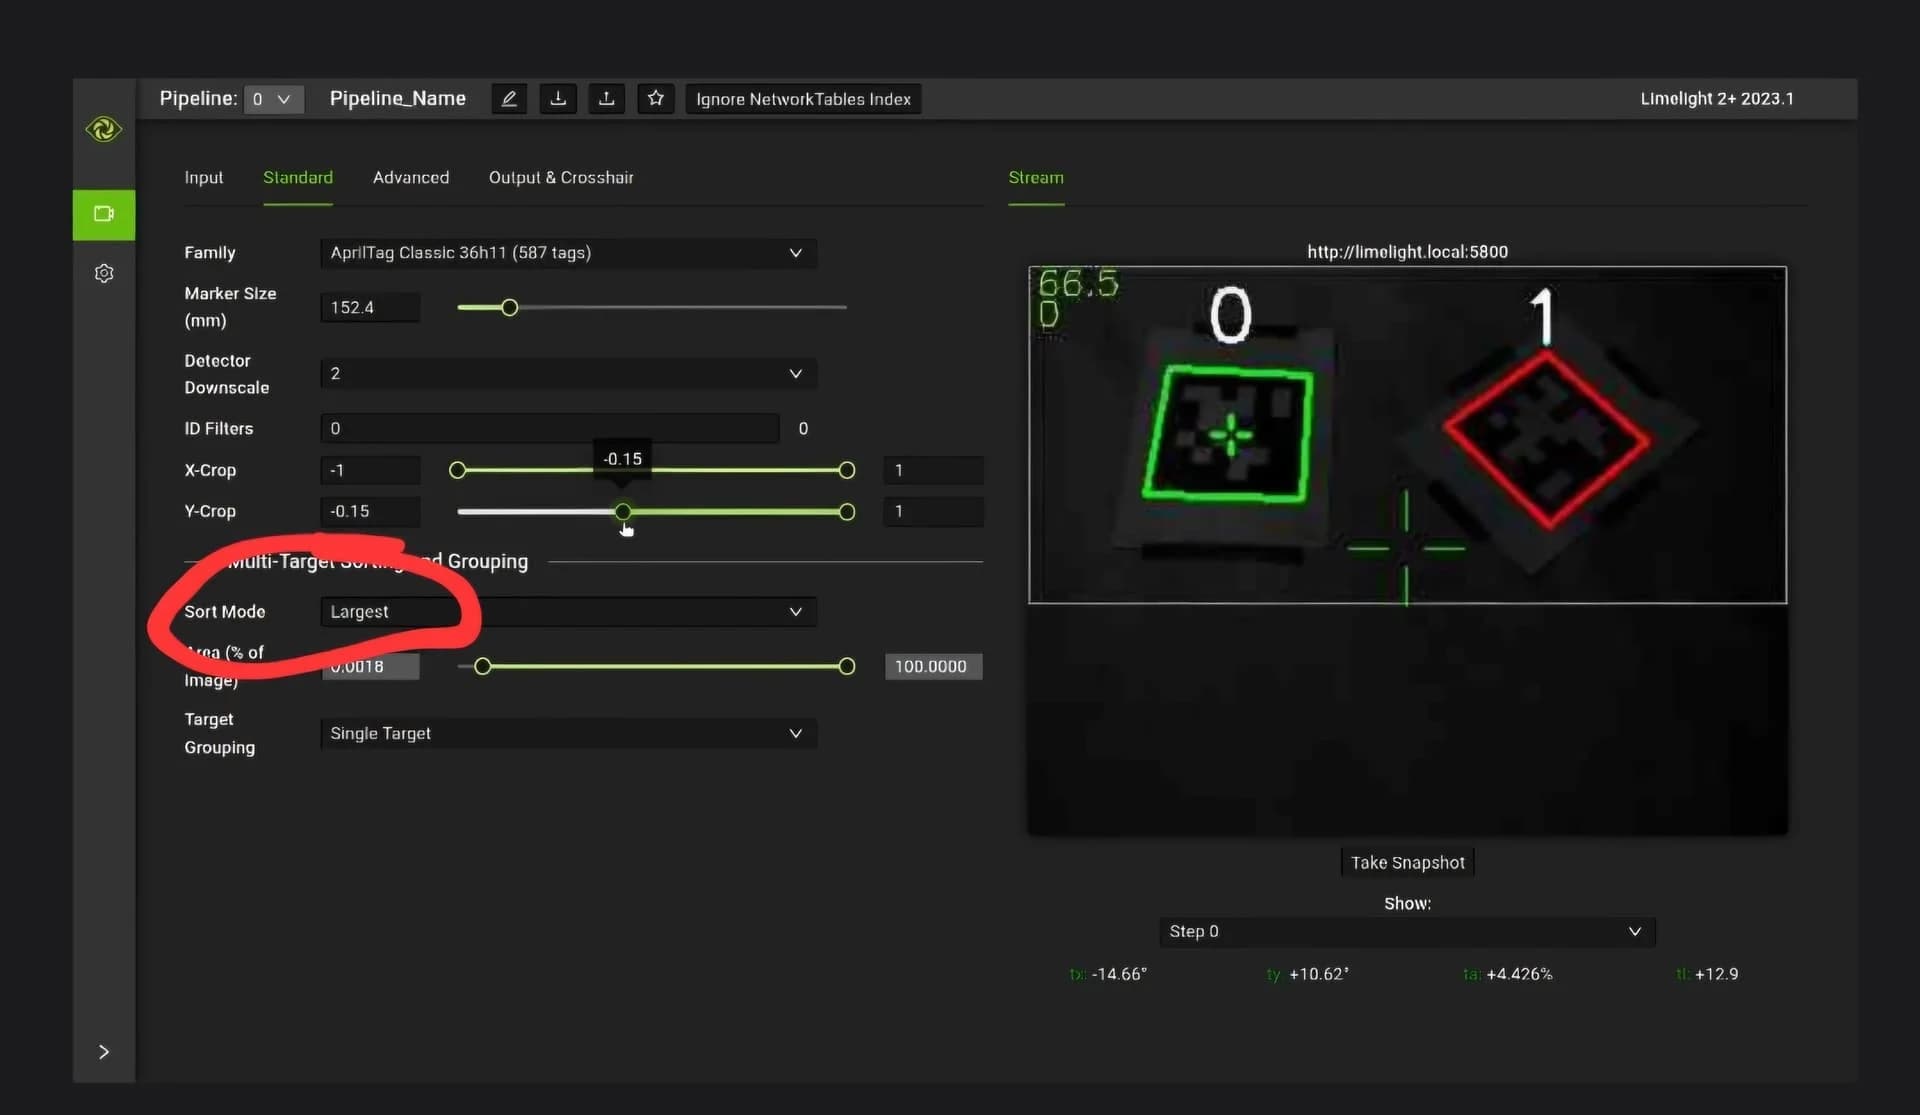Click the ty +10.62° readout
The image size is (1920, 1115).
(1307, 974)
